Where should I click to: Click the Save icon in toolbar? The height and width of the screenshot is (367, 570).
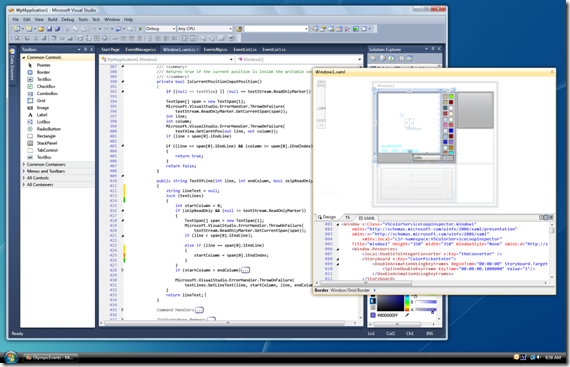click(49, 29)
